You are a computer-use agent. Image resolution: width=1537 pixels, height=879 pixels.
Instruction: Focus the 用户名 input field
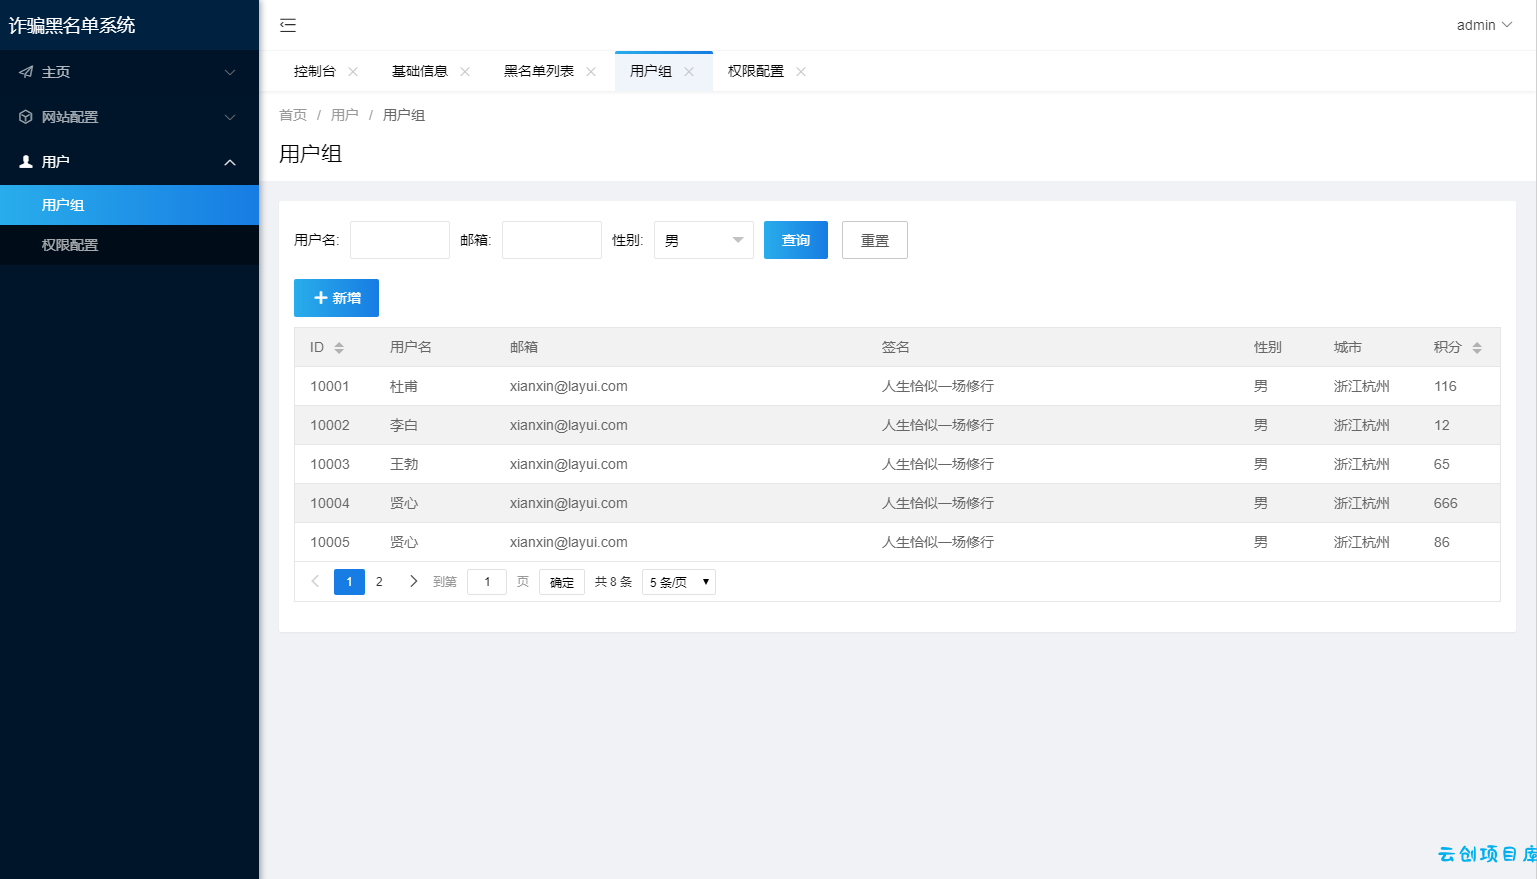pyautogui.click(x=400, y=240)
